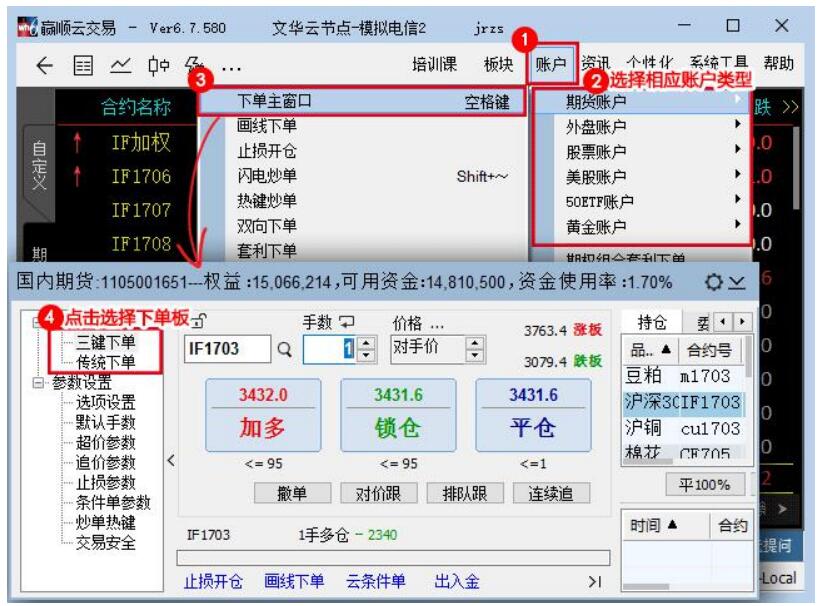
Task: Open the quote list toolbar icon
Action: point(83,66)
